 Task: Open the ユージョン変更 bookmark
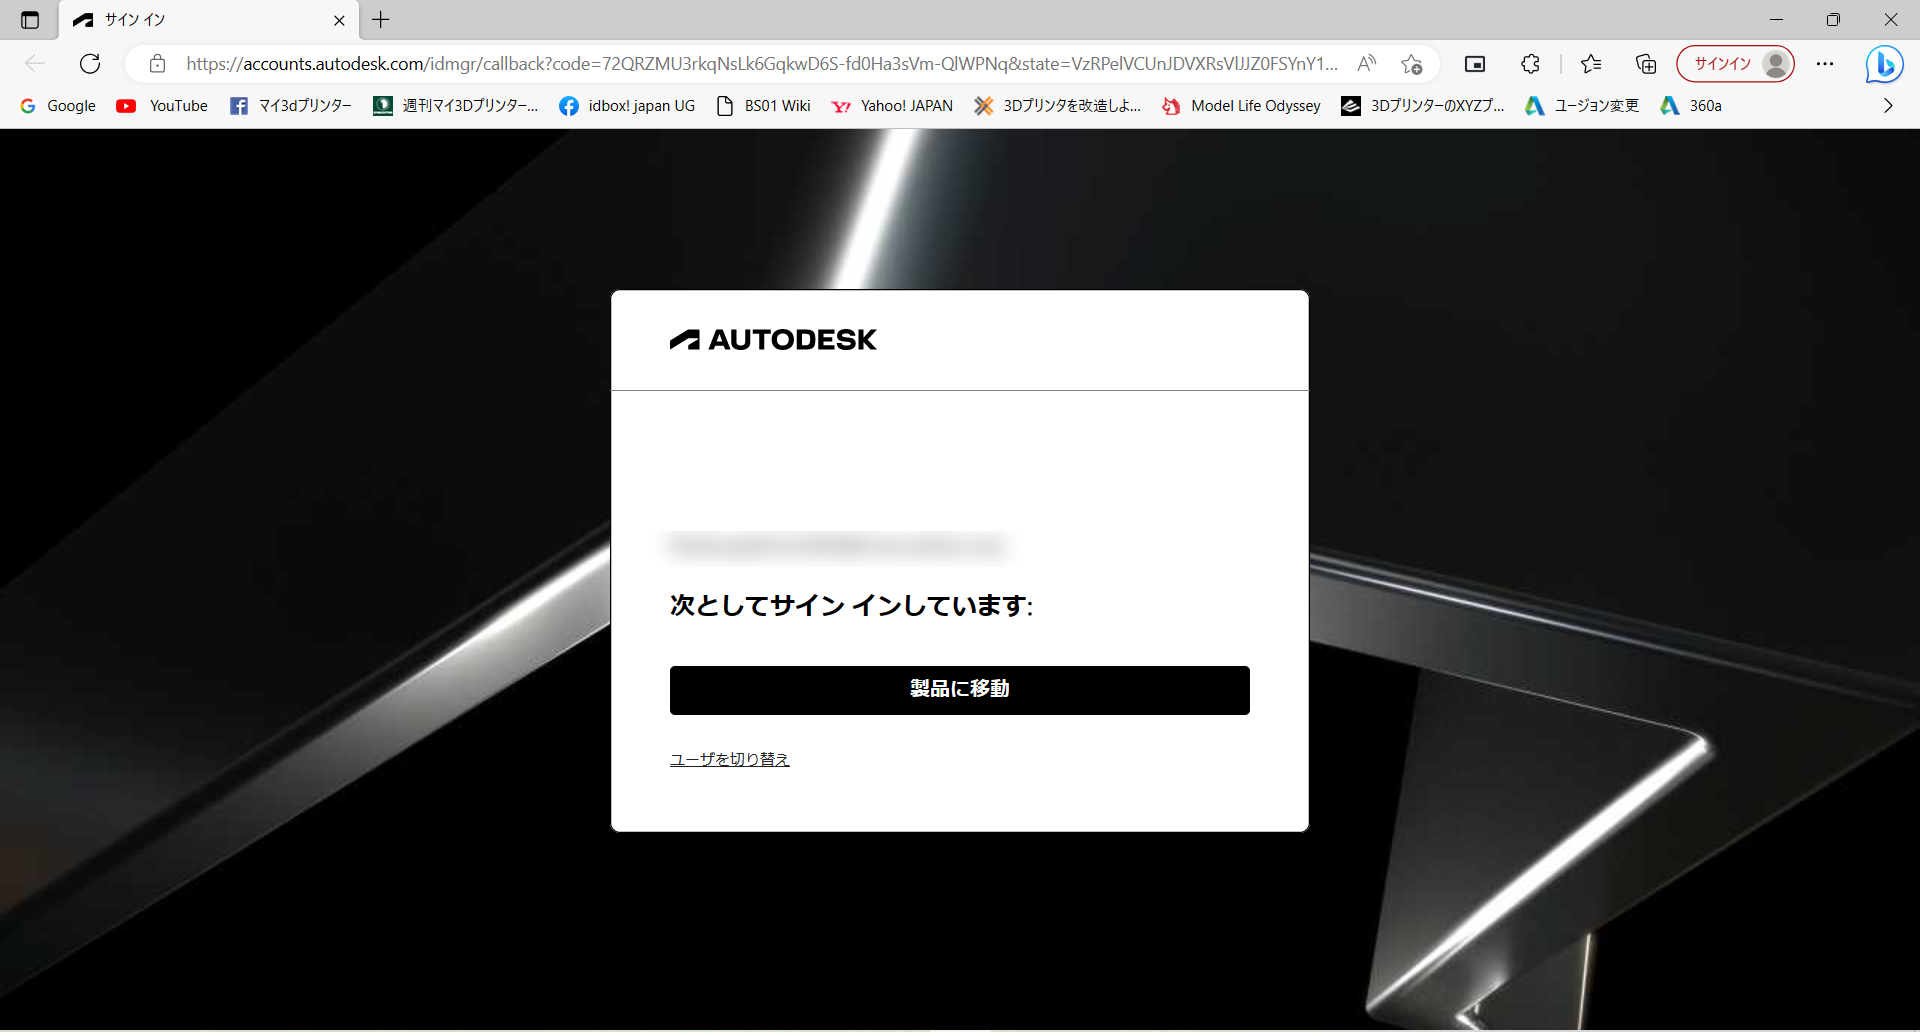click(1582, 106)
